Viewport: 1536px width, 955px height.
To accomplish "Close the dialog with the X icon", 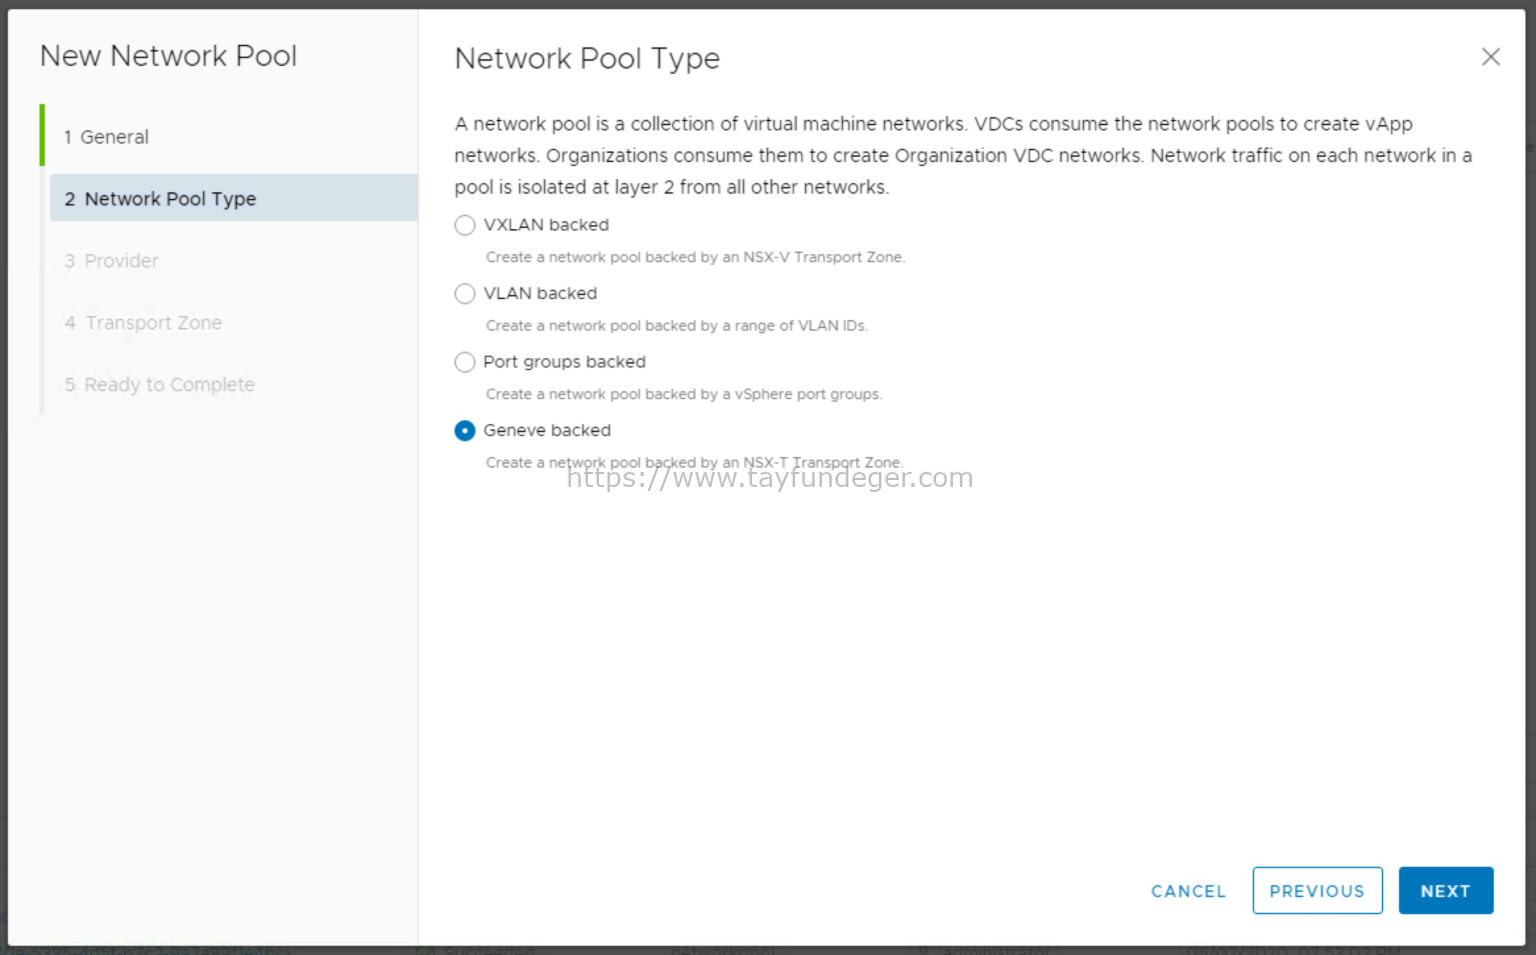I will (x=1491, y=57).
